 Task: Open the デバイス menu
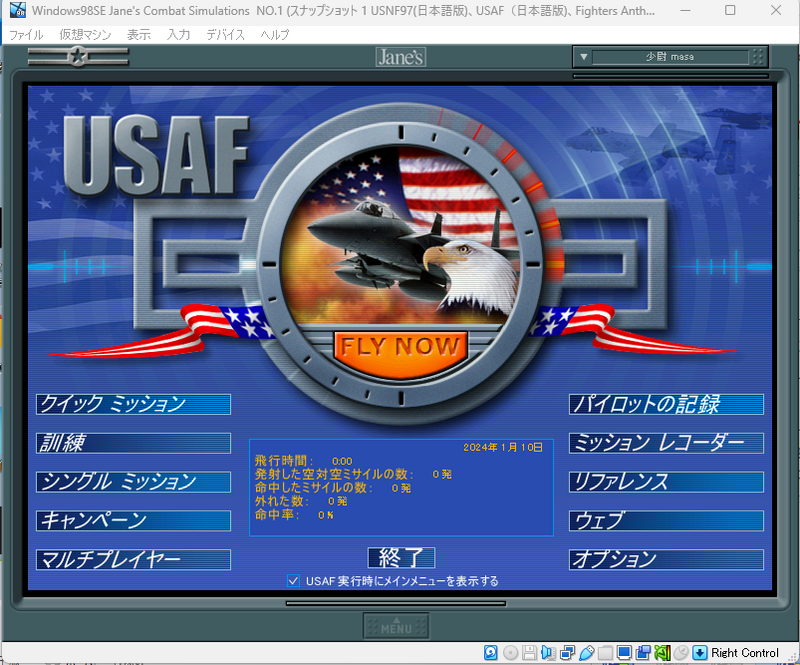point(226,35)
